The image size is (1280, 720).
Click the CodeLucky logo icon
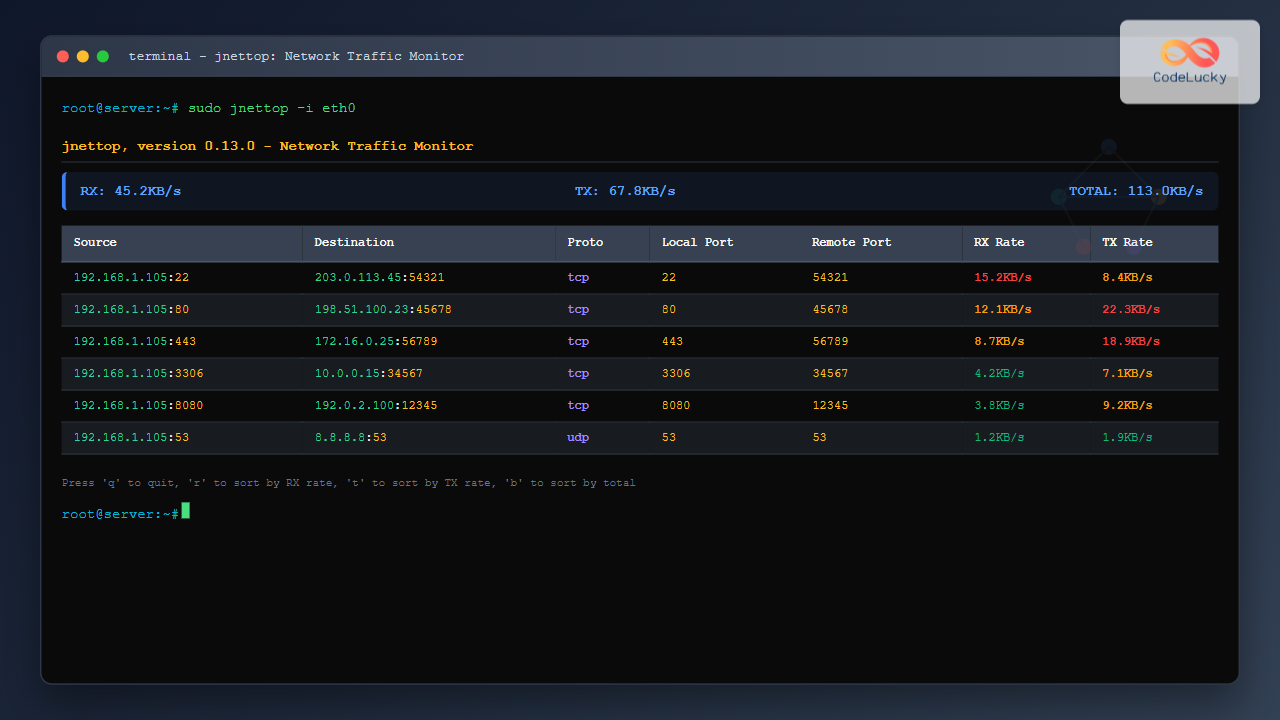[x=1189, y=51]
